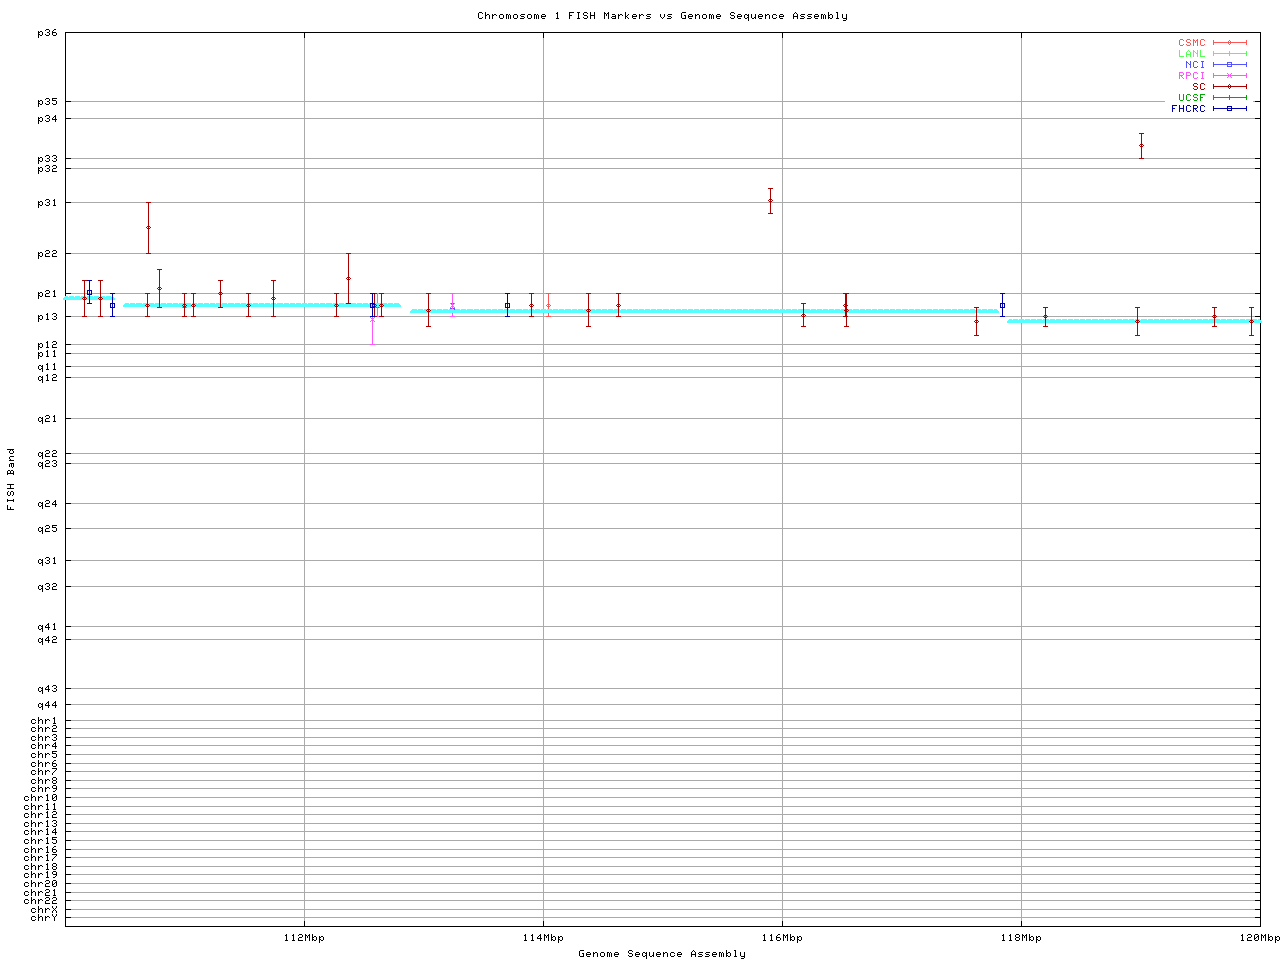This screenshot has width=1280, height=960.
Task: Click the 120Mbp x-axis tick label
Action: (x=1259, y=938)
